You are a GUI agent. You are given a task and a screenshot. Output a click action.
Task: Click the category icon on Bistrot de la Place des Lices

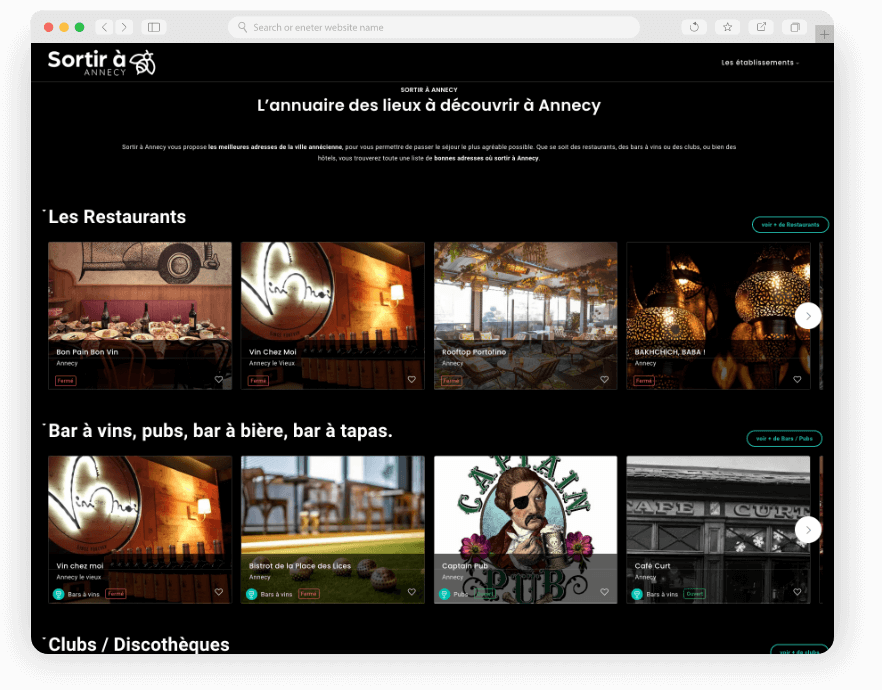251,594
